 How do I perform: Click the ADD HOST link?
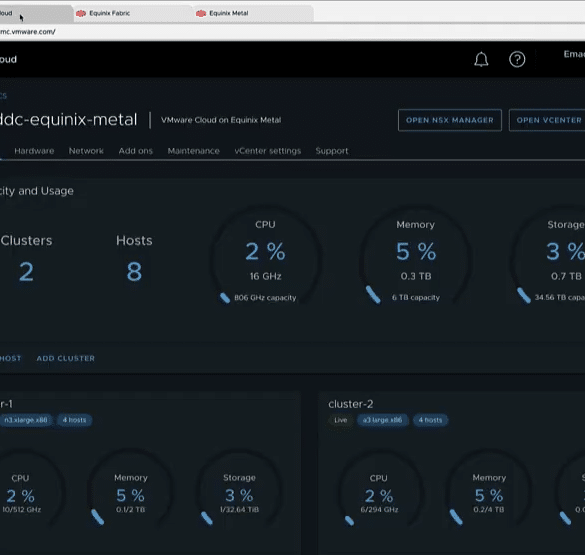pyautogui.click(x=11, y=358)
